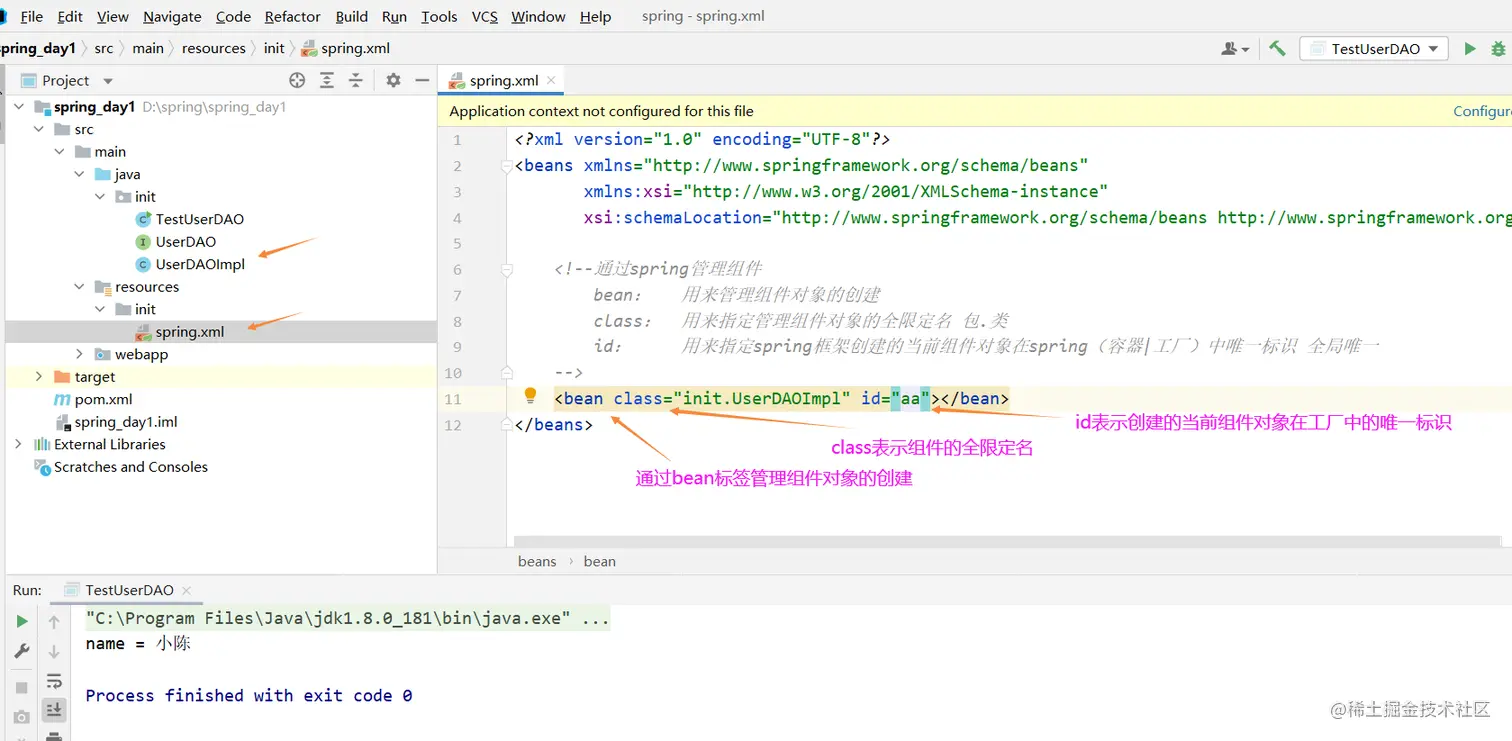1512x741 pixels.
Task: Click the Stop square in Run panel
Action: pos(22,688)
